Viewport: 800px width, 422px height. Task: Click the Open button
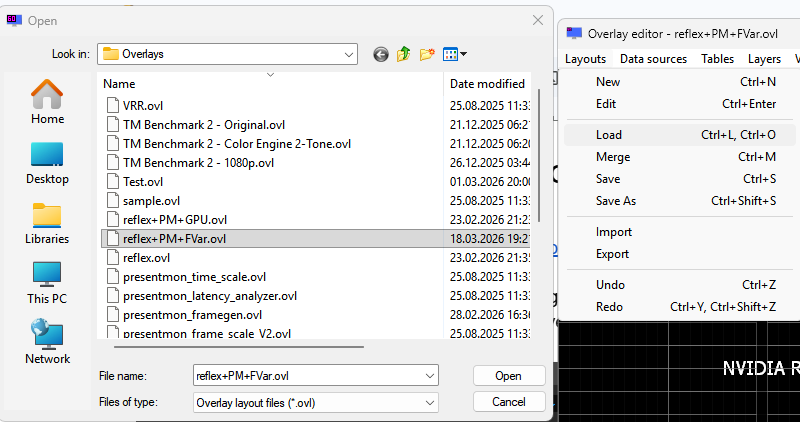tap(509, 376)
